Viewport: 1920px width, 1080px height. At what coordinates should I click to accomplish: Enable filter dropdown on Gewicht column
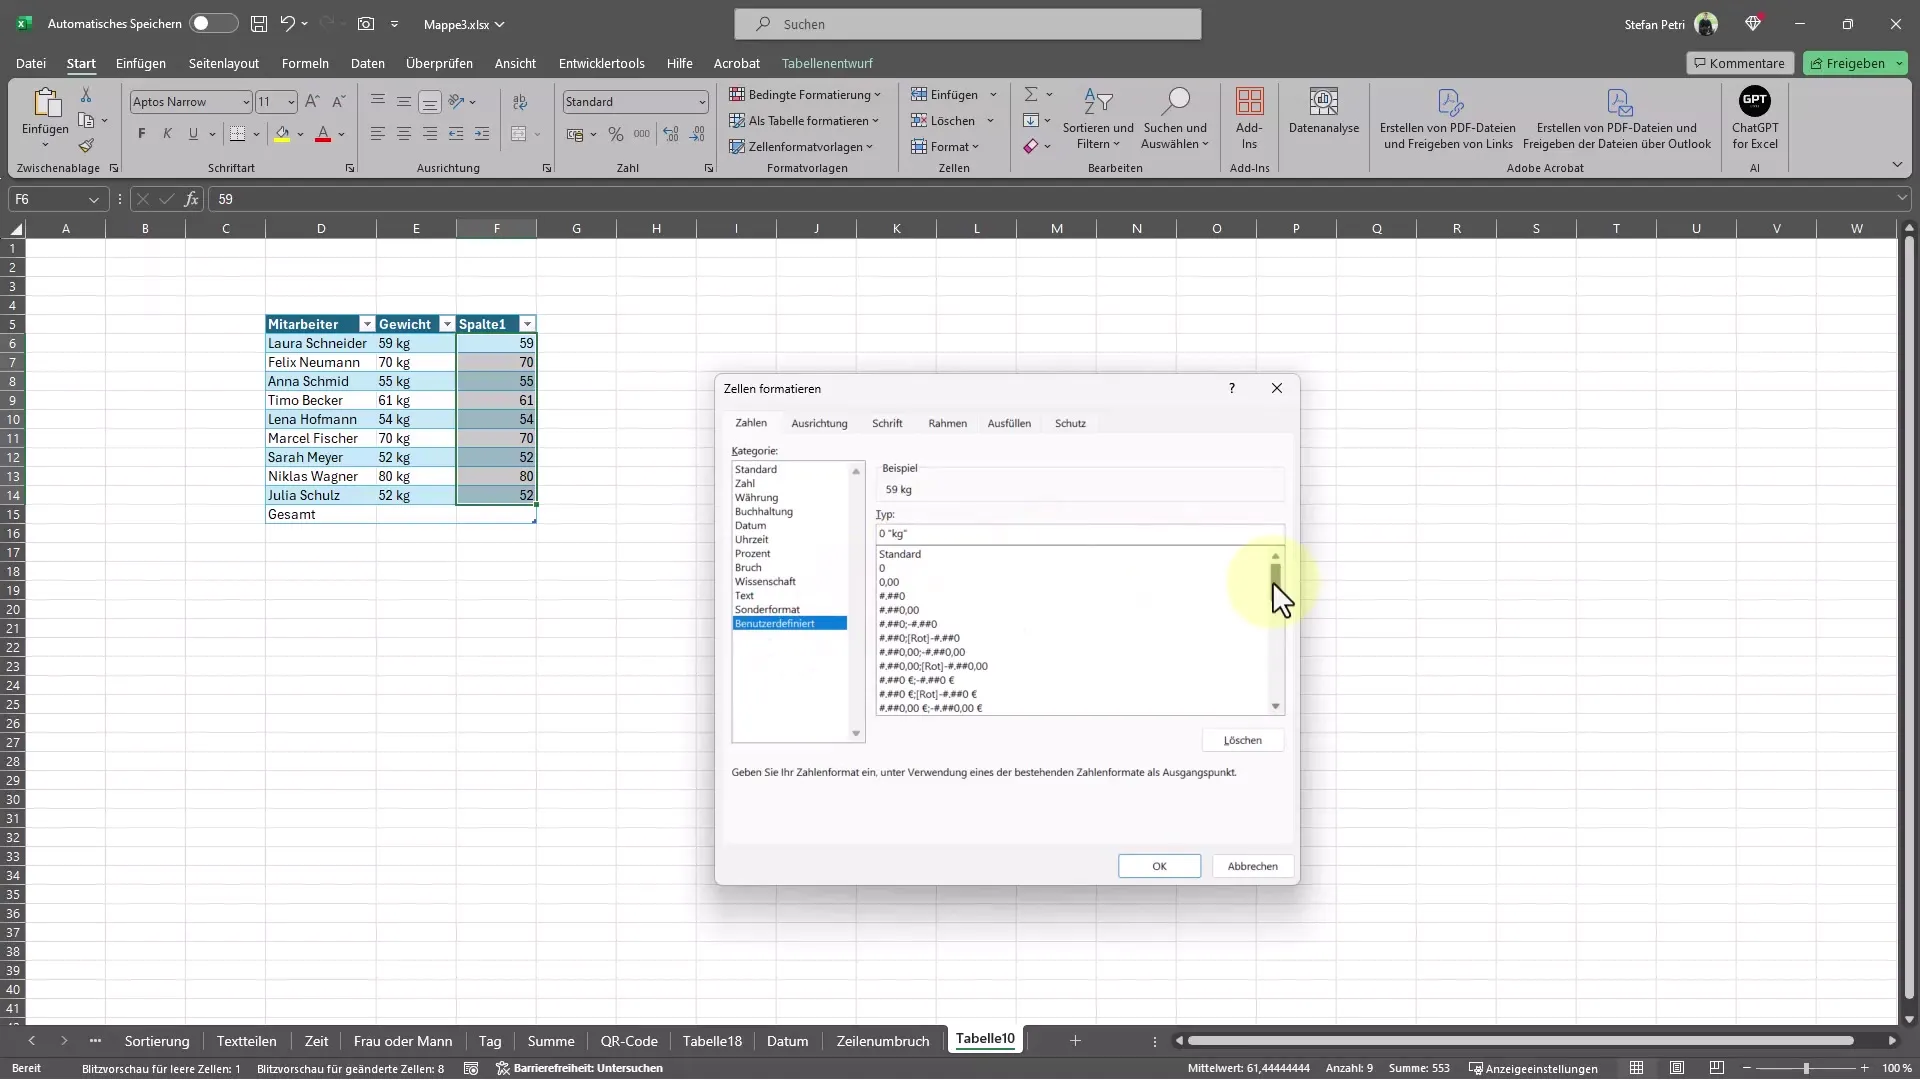pyautogui.click(x=446, y=323)
